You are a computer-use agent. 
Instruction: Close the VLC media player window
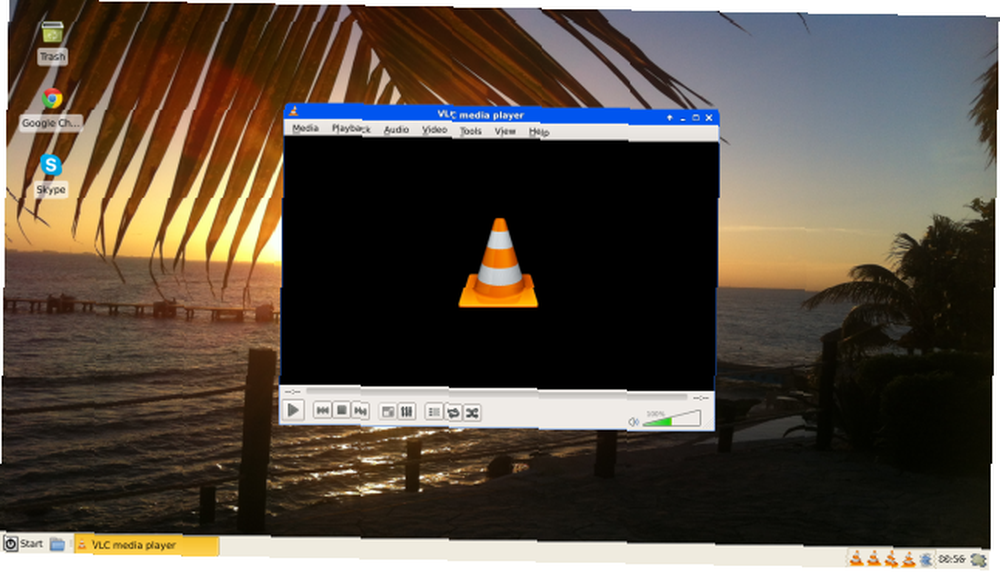pos(709,118)
